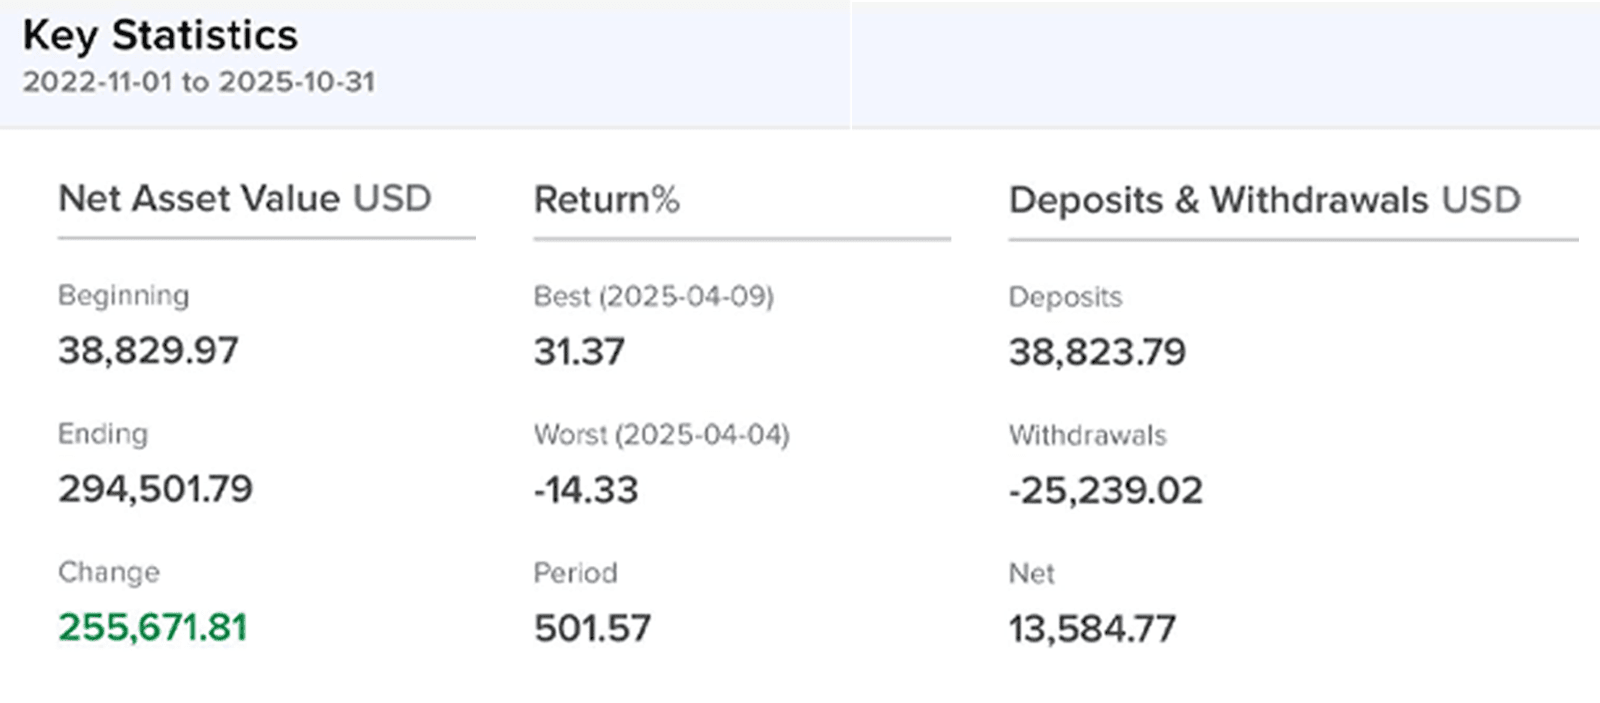Click the date range 2022-11-01 to 2025-10-31
The image size is (1600, 703).
[x=199, y=82]
